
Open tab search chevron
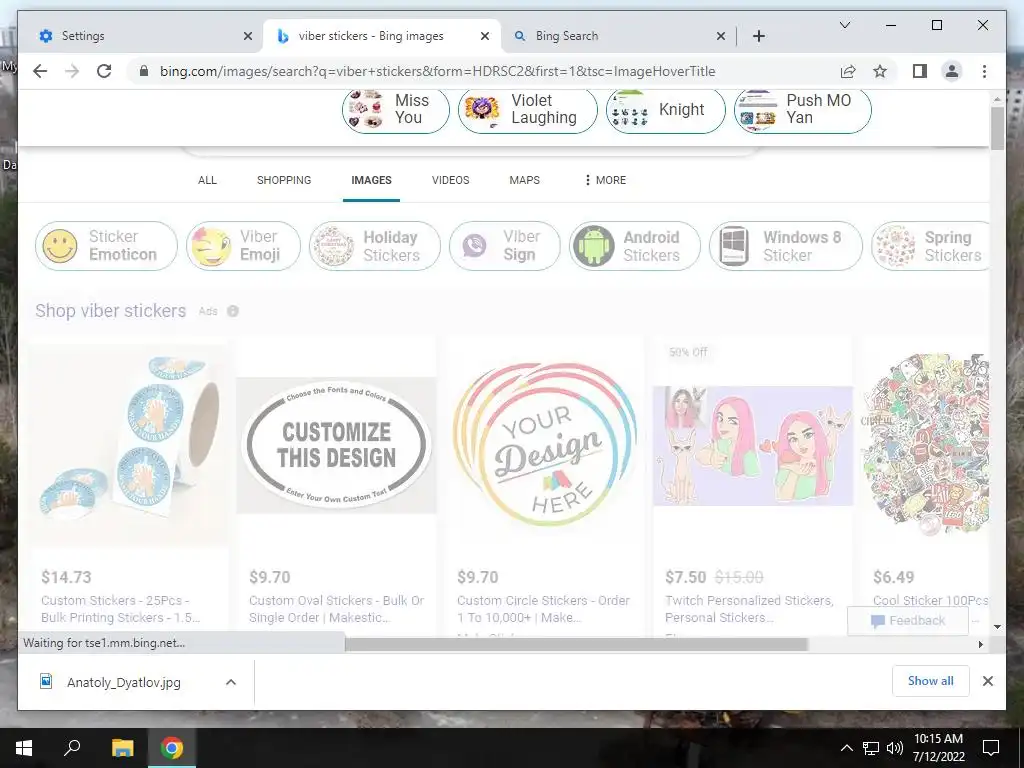pos(844,25)
